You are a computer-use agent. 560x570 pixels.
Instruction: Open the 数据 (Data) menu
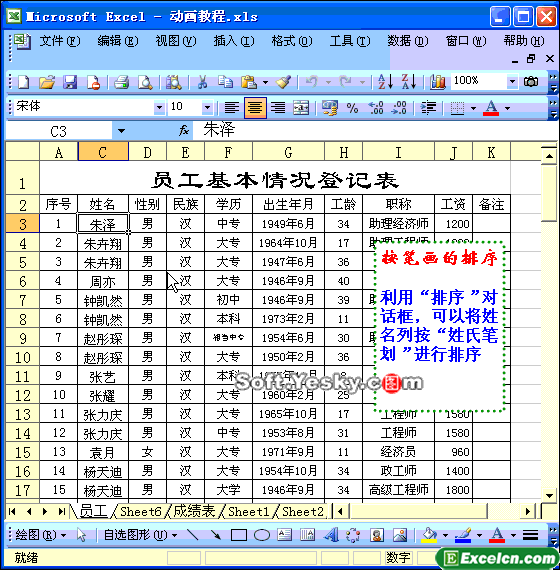(x=408, y=41)
